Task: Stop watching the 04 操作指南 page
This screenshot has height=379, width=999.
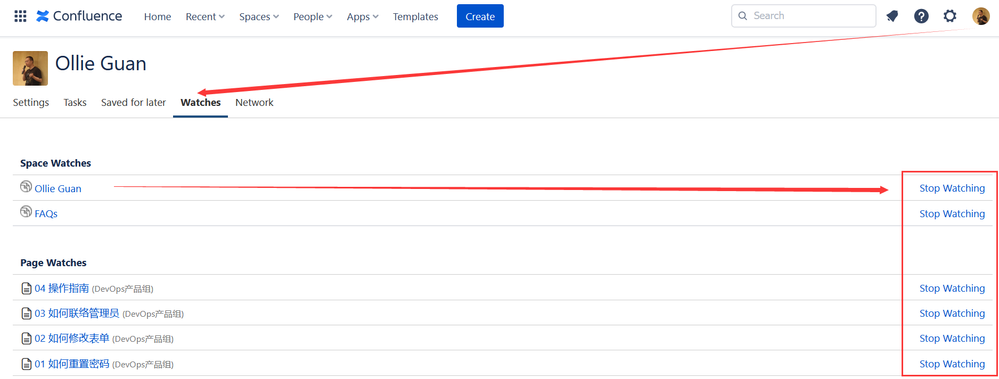Action: [952, 288]
